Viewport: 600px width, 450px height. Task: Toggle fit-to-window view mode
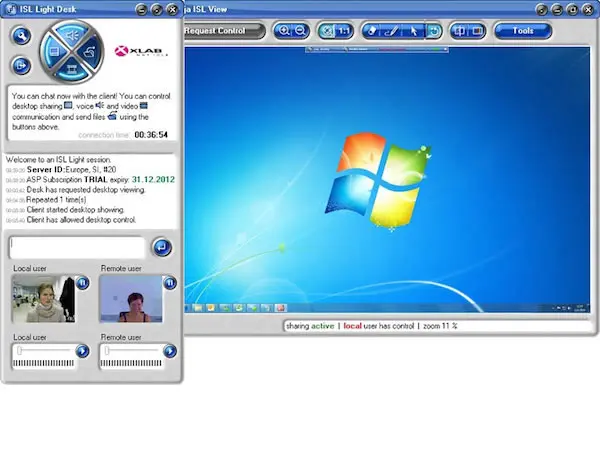[x=327, y=31]
